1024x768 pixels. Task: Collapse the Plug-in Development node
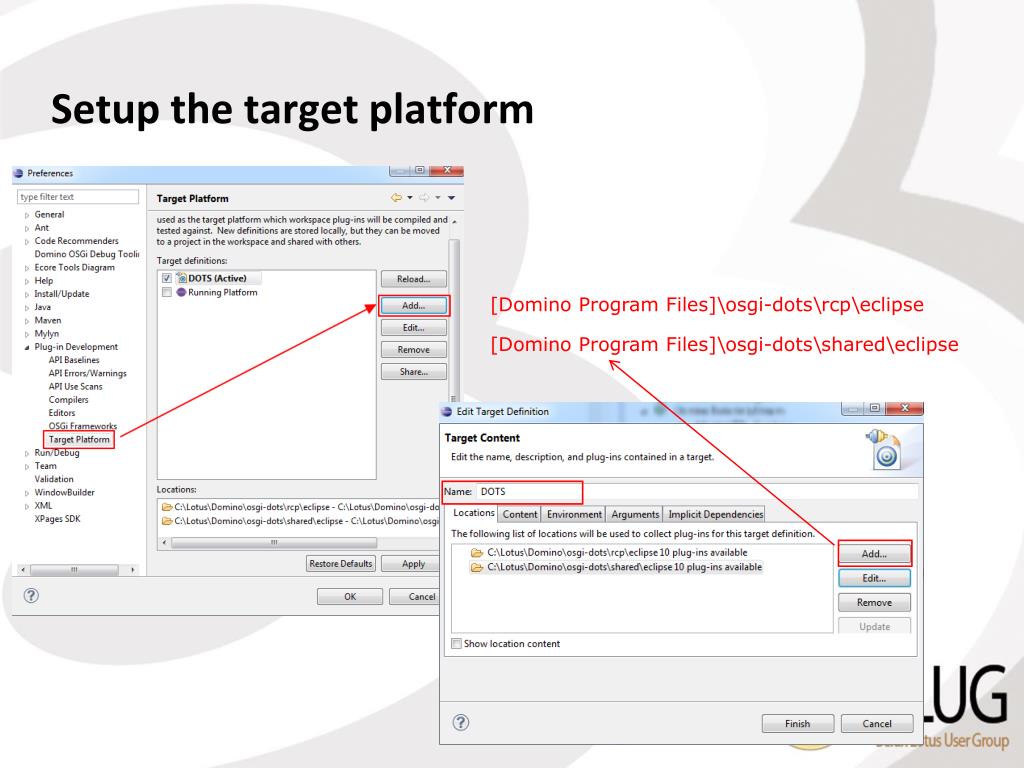[27, 347]
